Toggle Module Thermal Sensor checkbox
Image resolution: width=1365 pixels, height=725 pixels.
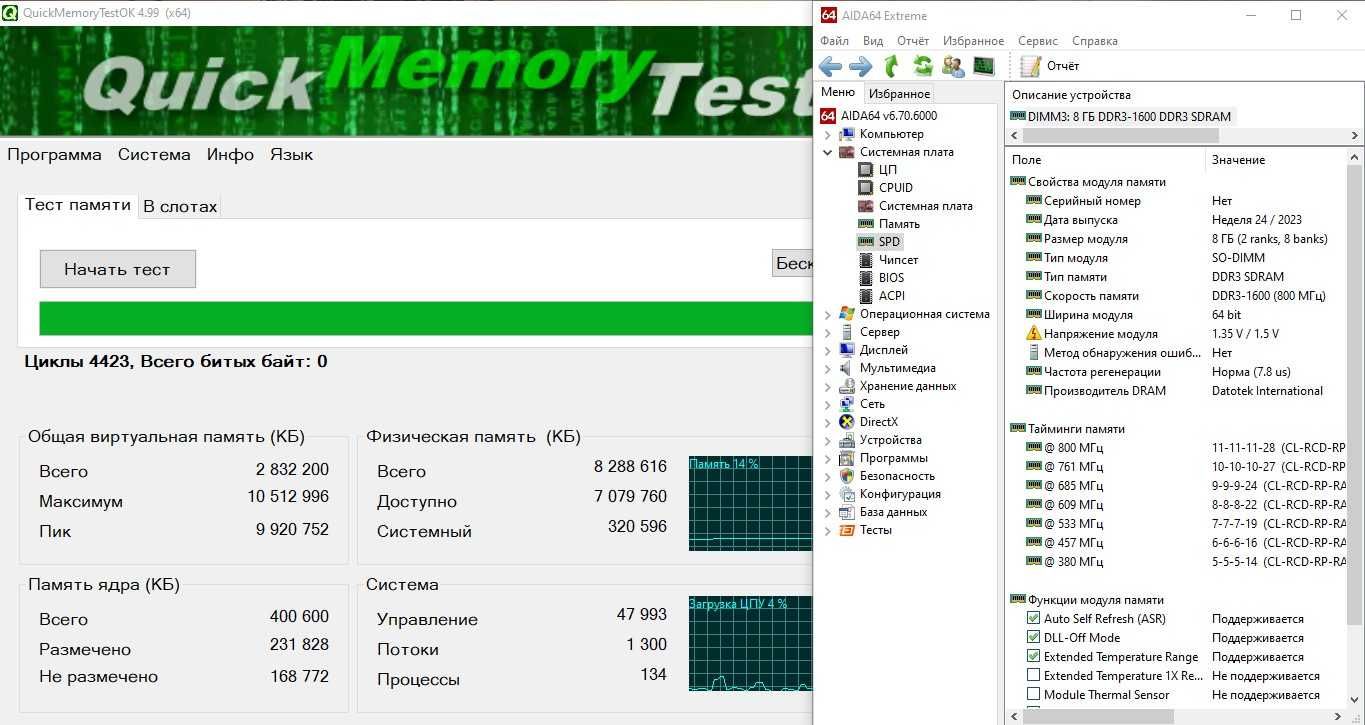1034,695
